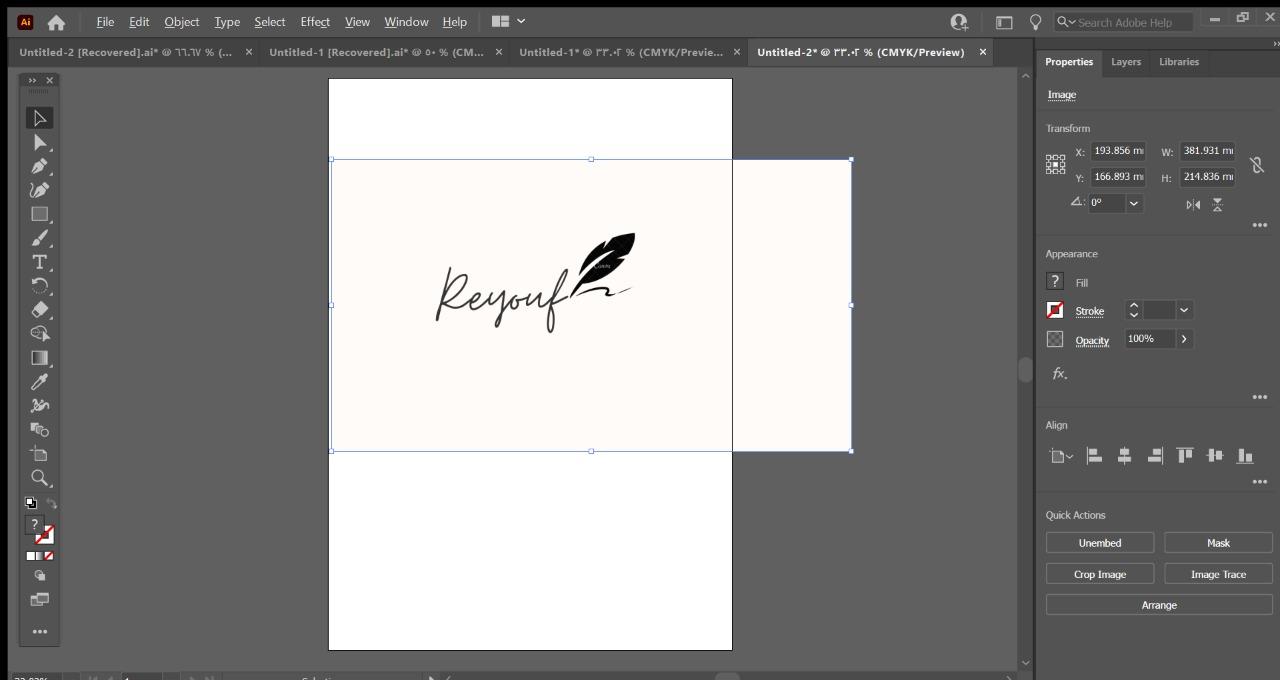
Task: Click the Share document icon
Action: (x=959, y=22)
